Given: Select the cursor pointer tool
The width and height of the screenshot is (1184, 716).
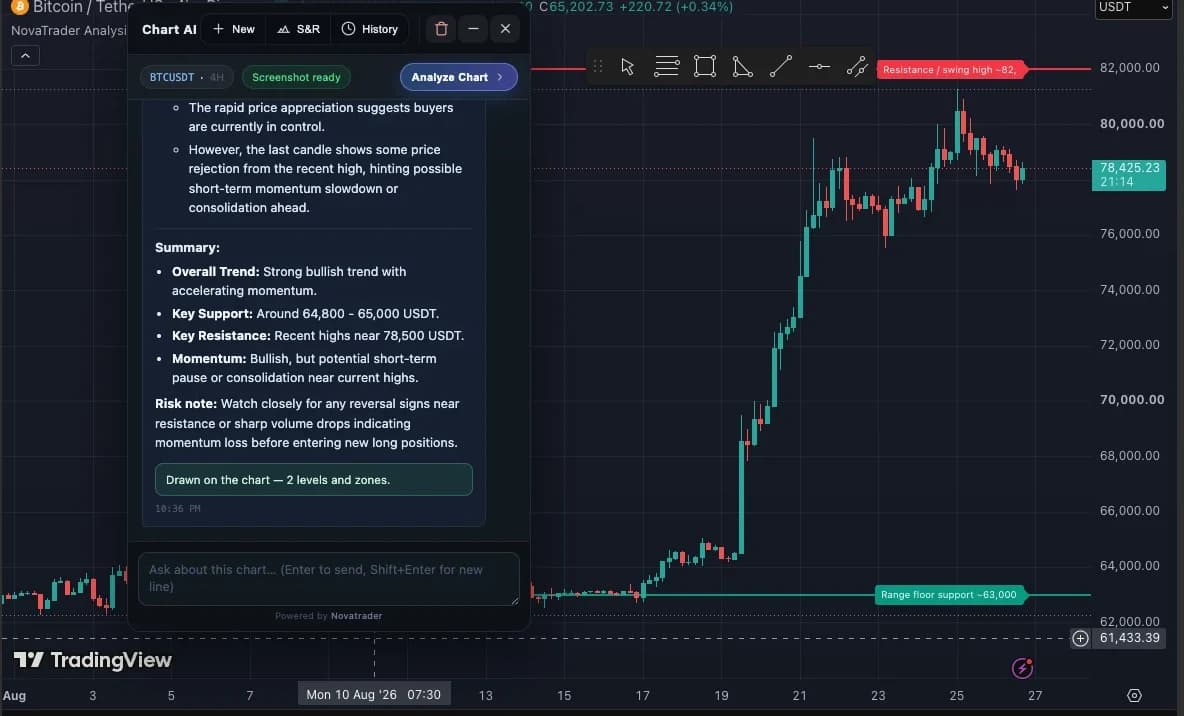Looking at the screenshot, I should click(x=627, y=66).
